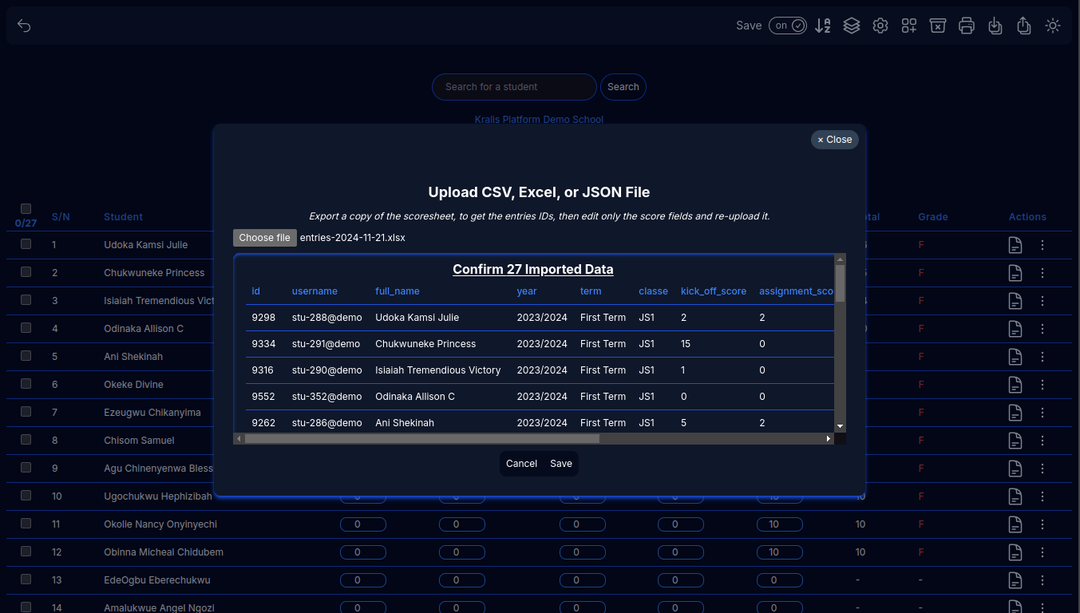Click the print icon
The width and height of the screenshot is (1080, 613).
pos(966,26)
